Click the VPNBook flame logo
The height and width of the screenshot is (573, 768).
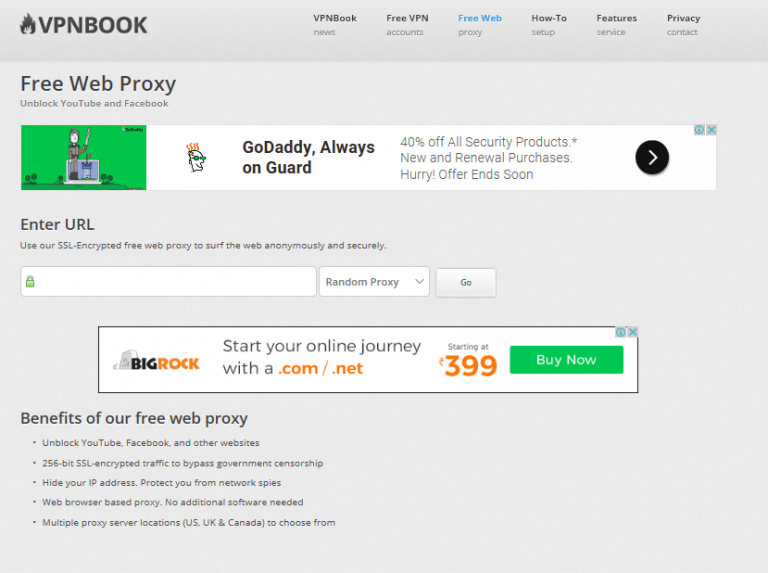pyautogui.click(x=28, y=24)
